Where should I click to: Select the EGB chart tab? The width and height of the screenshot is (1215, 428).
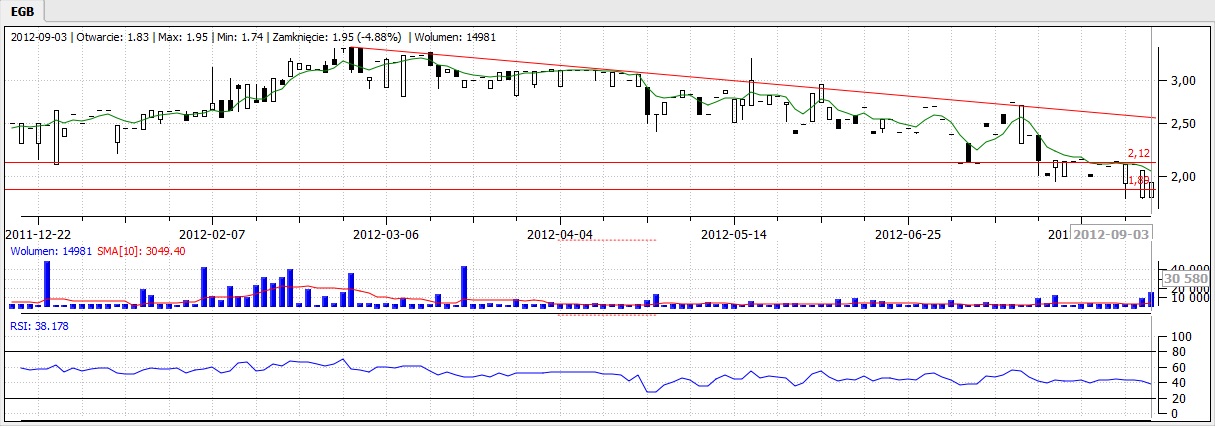24,11
